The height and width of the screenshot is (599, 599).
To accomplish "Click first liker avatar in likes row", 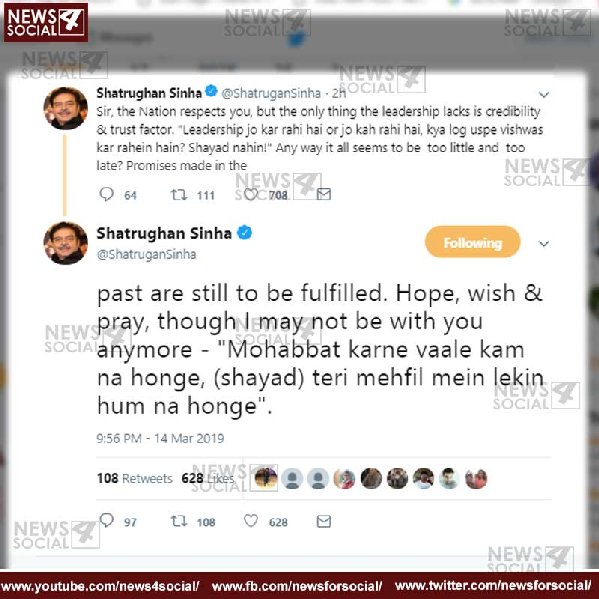I will click(x=266, y=478).
